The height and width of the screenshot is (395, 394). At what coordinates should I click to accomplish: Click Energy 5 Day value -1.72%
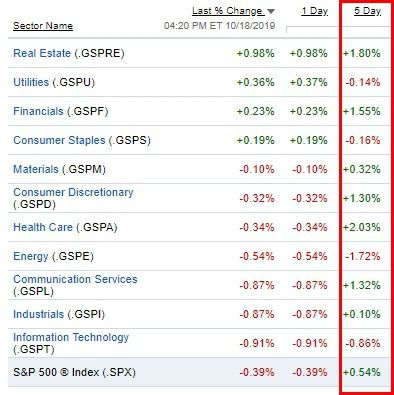click(x=363, y=256)
